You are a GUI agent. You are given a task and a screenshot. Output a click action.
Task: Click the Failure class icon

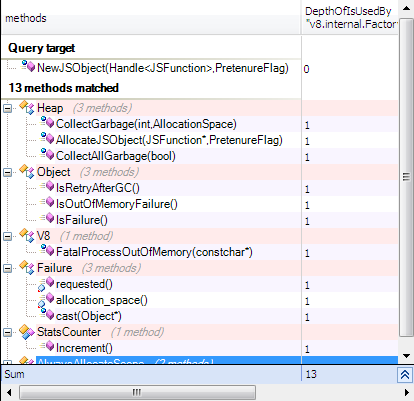27,267
